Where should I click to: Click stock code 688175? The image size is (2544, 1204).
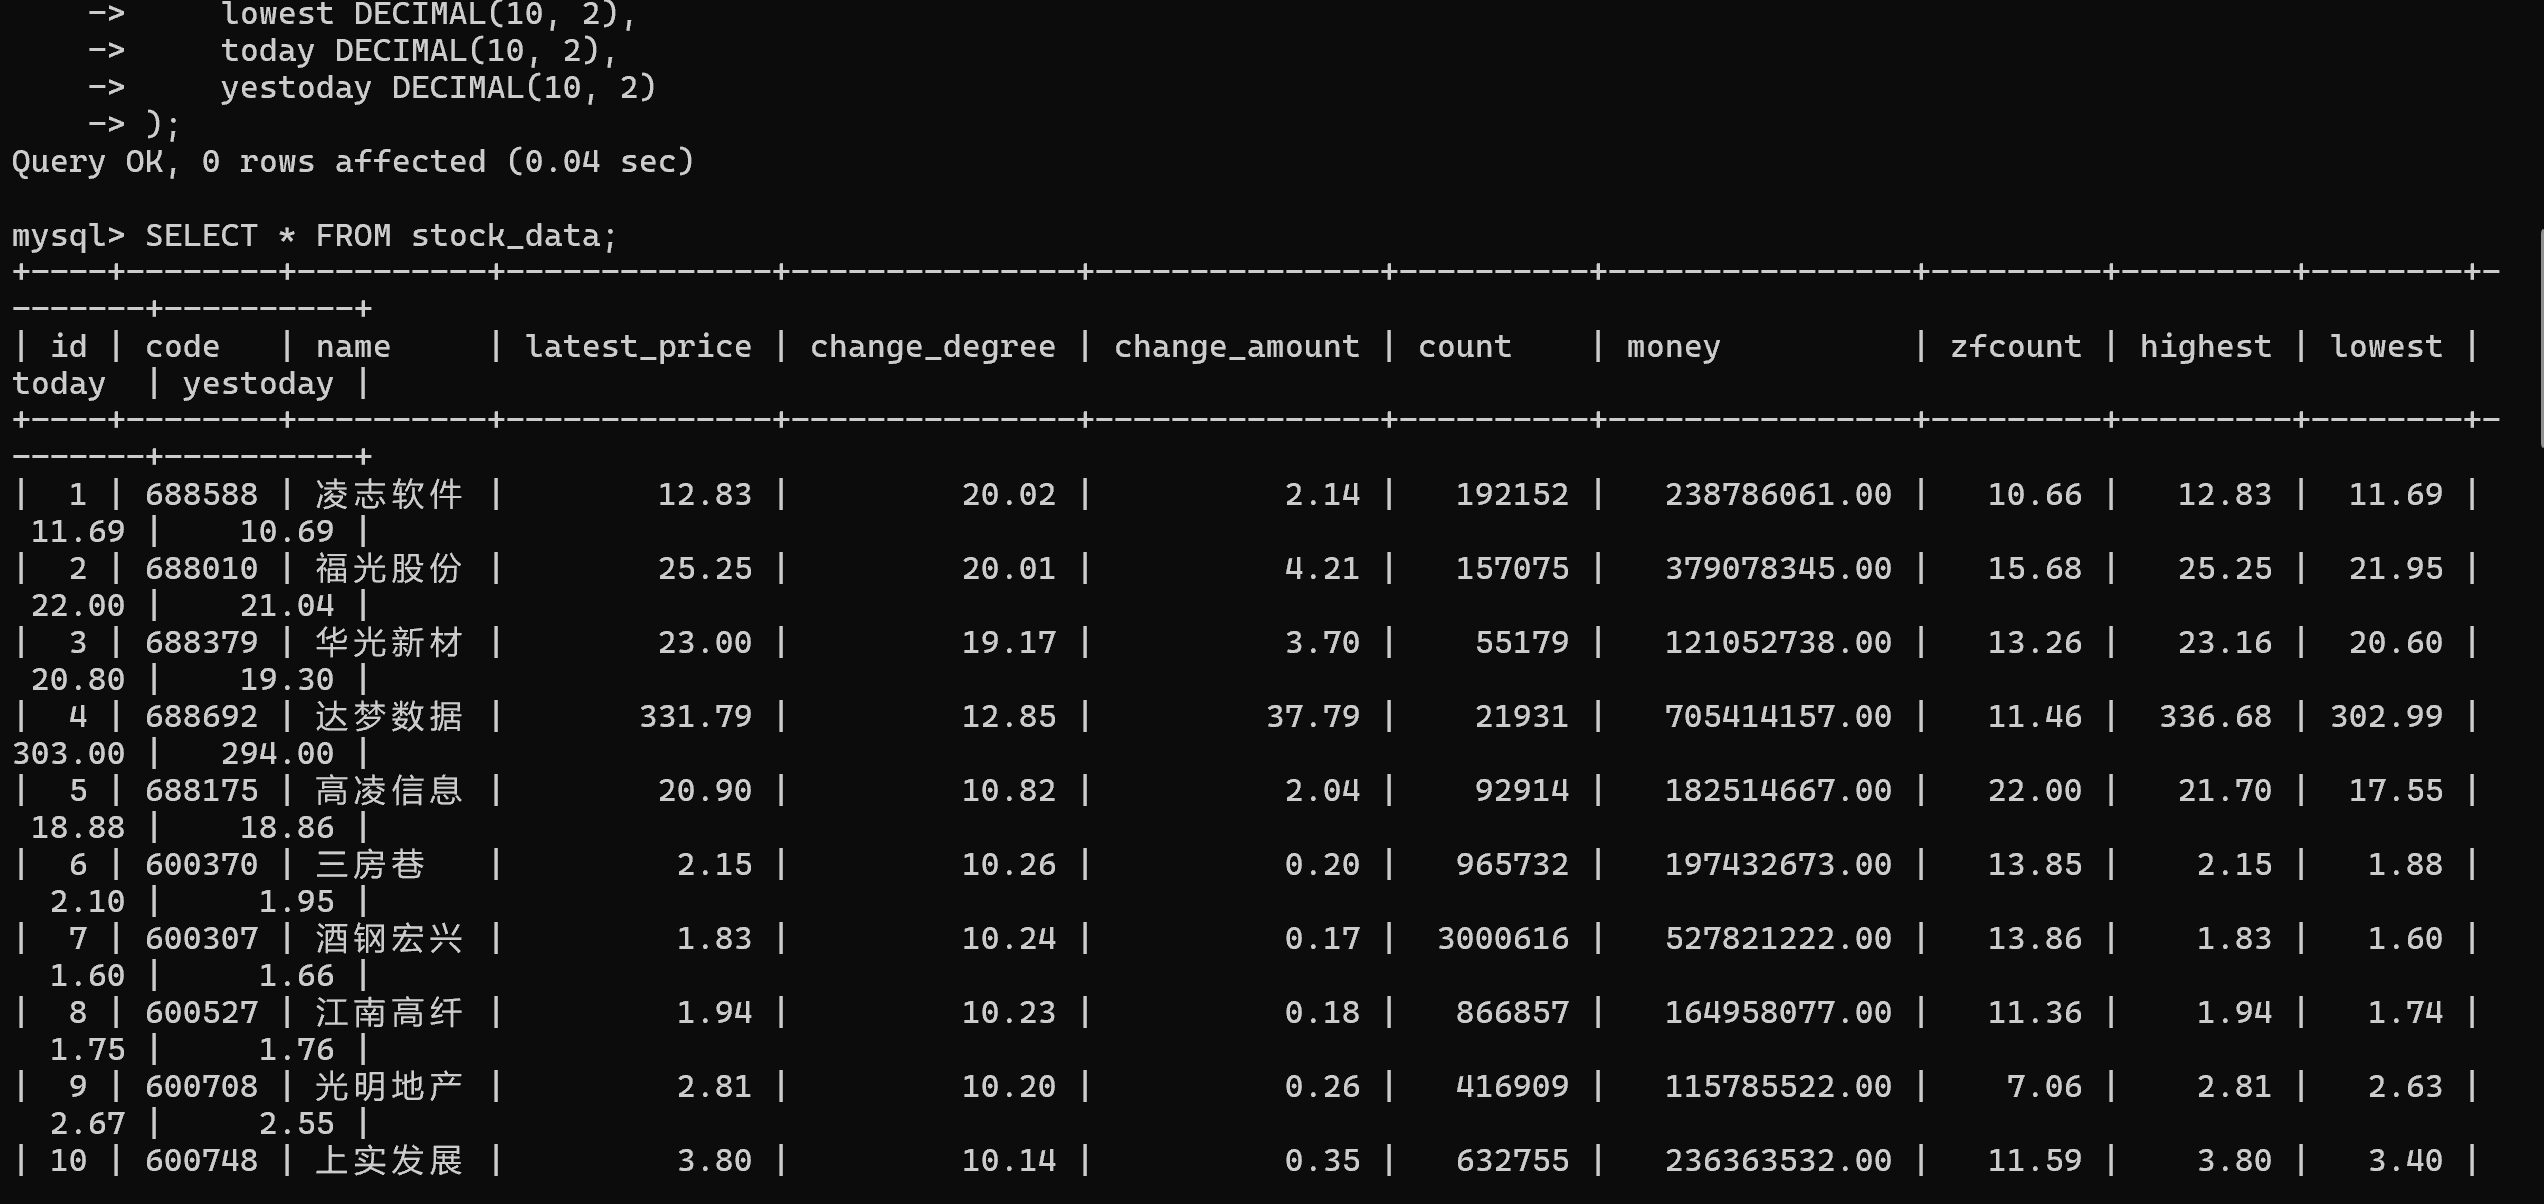pyautogui.click(x=201, y=790)
